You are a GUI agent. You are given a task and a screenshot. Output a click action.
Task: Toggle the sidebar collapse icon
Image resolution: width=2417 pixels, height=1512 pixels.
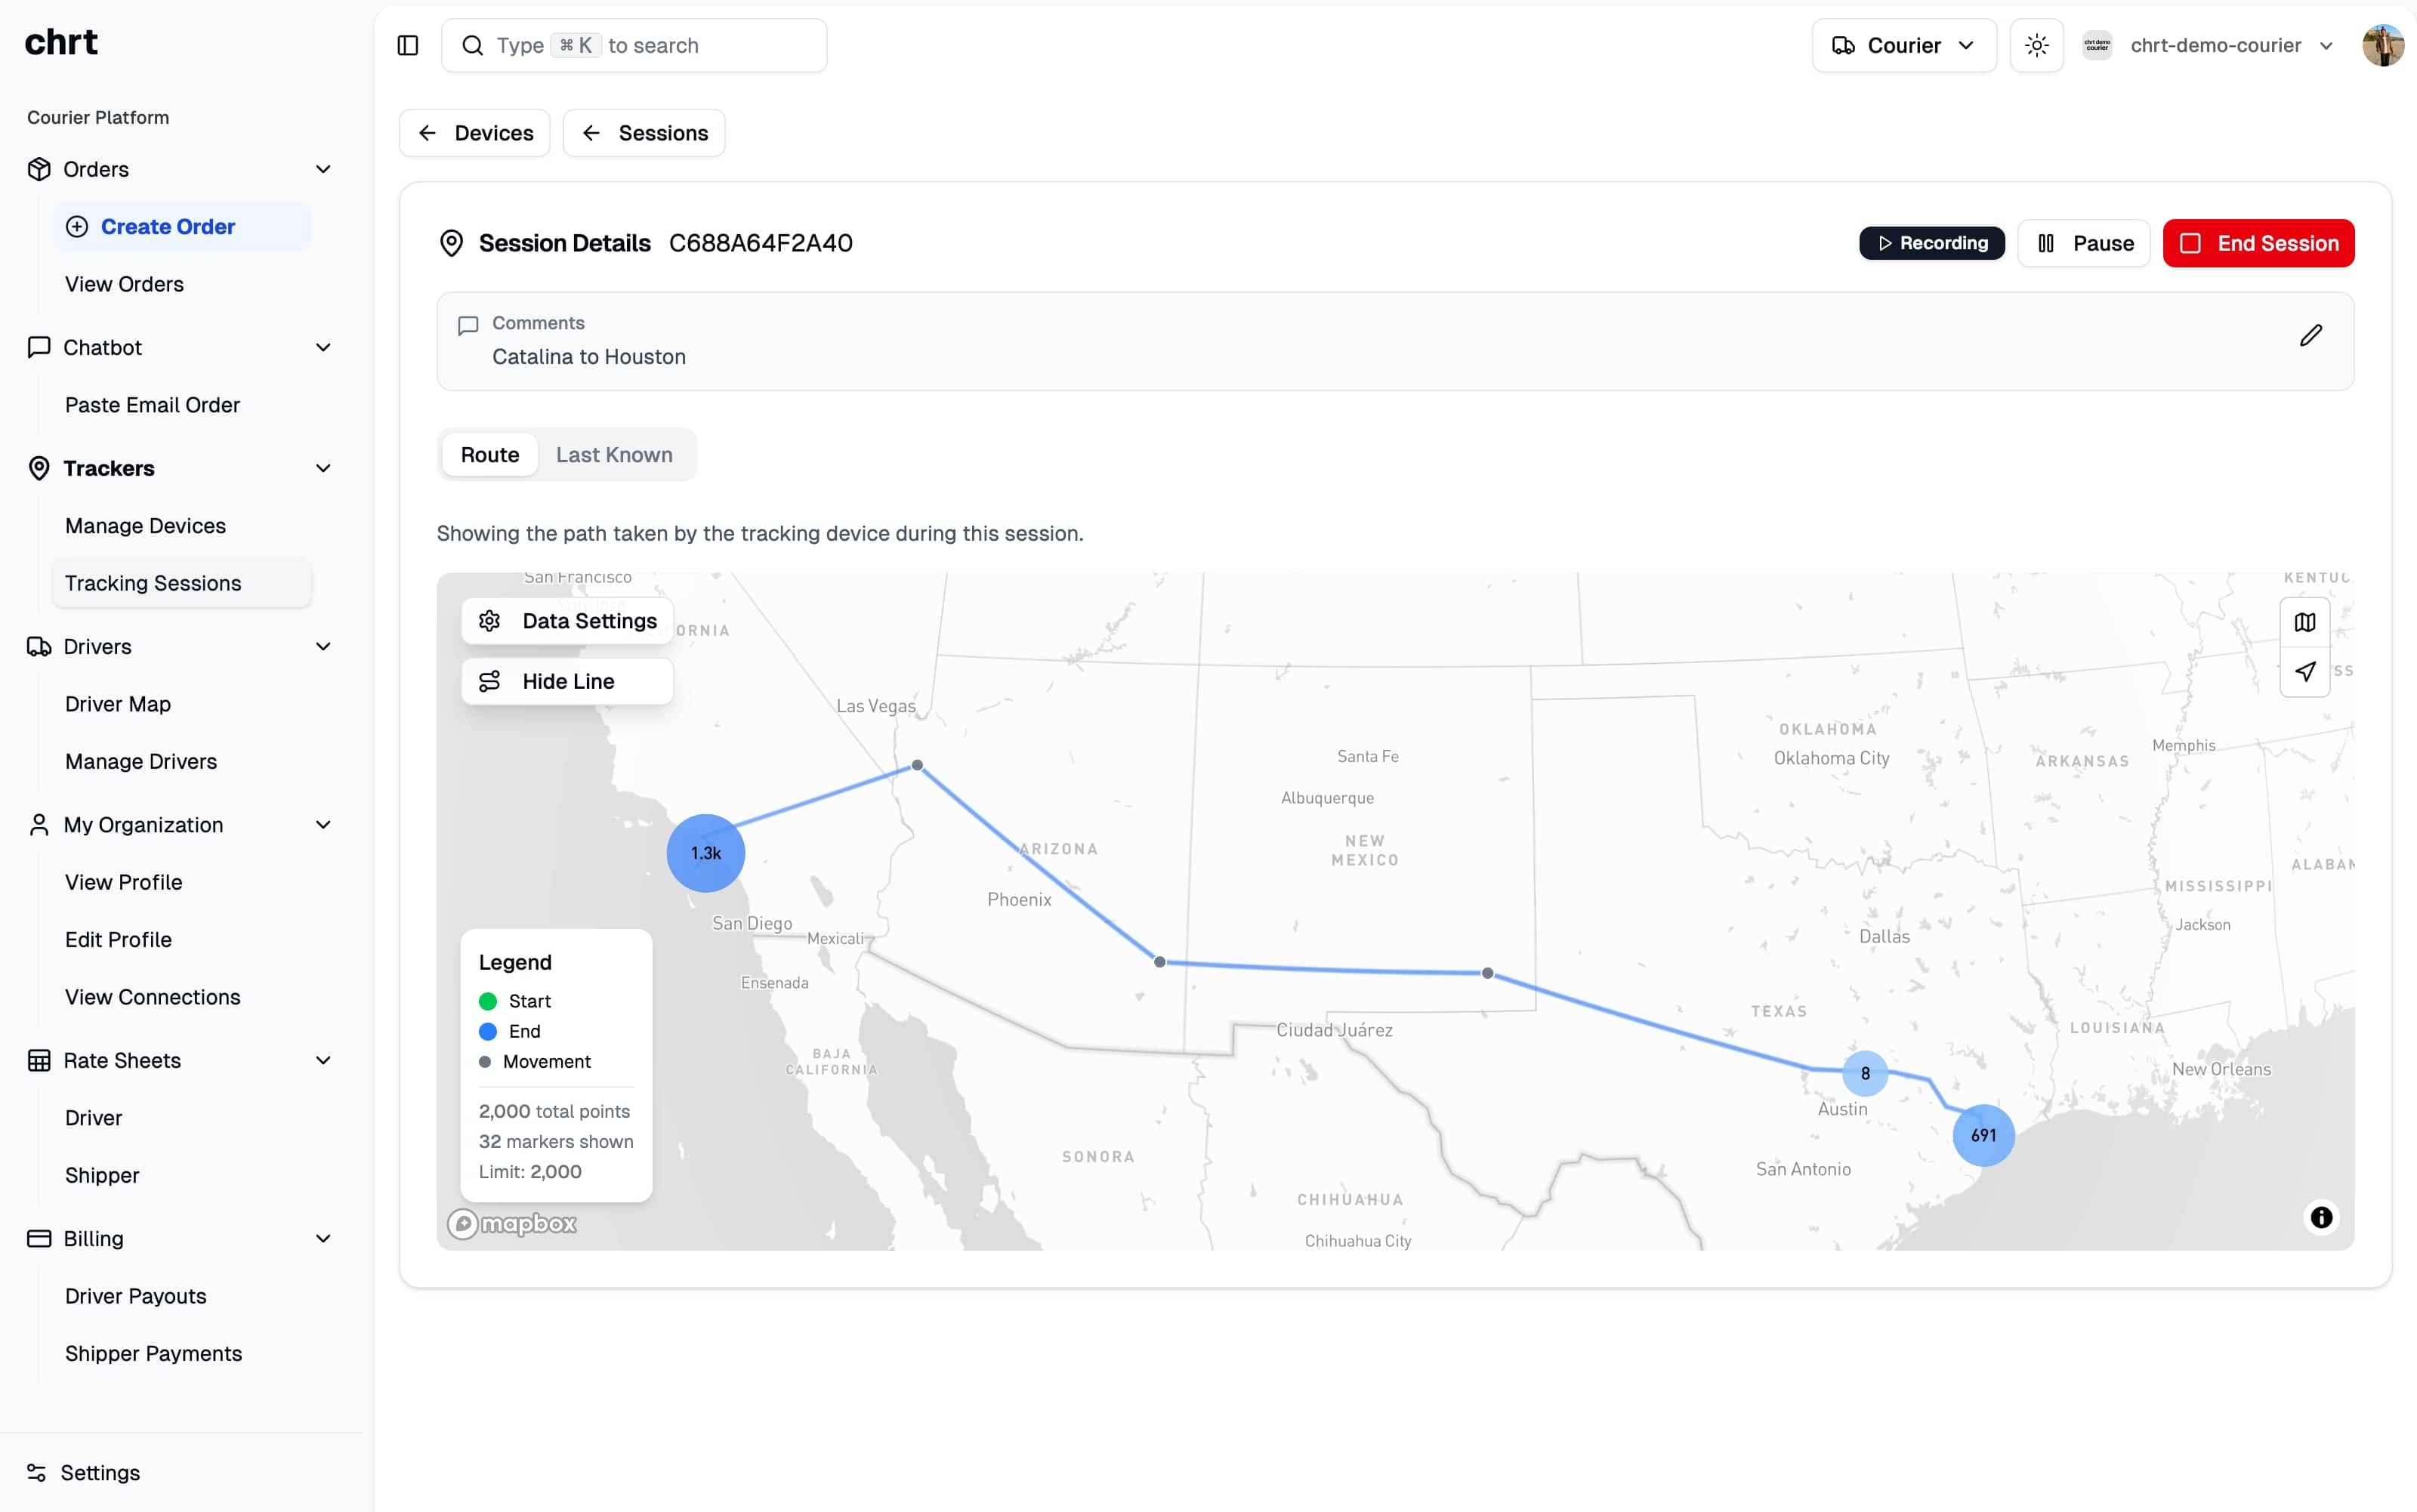(407, 45)
